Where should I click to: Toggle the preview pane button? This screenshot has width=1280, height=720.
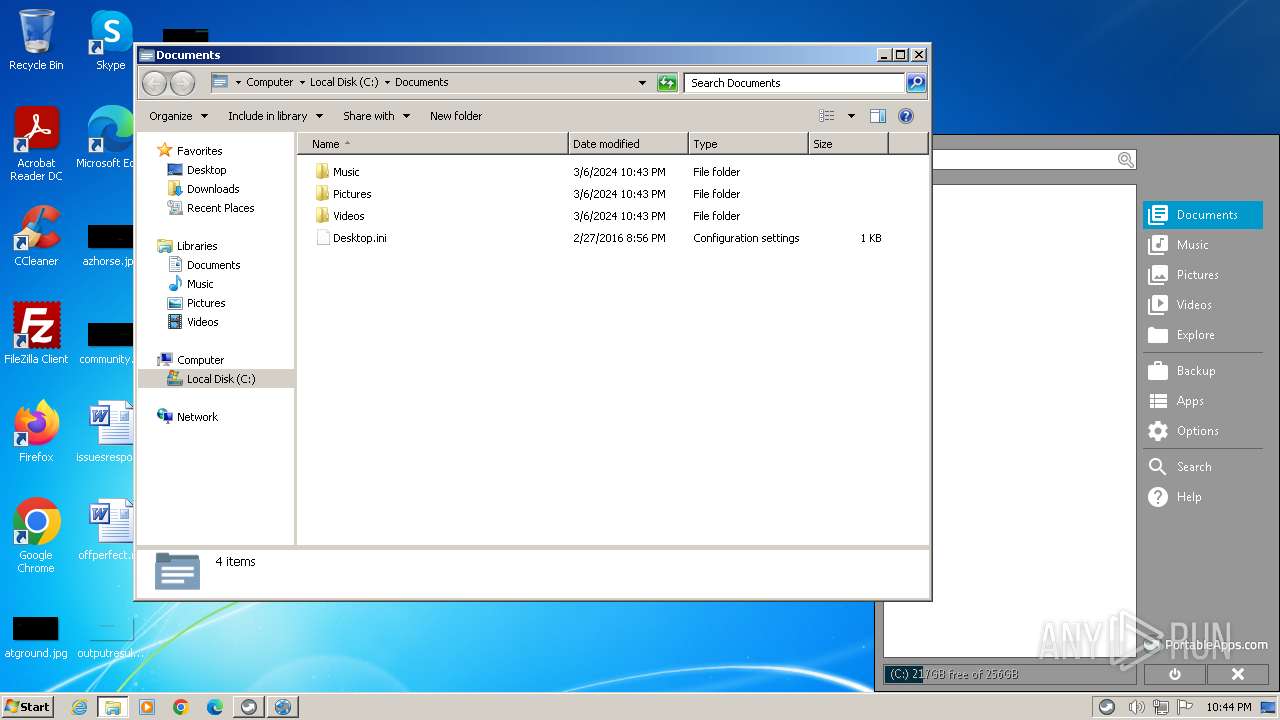point(878,116)
